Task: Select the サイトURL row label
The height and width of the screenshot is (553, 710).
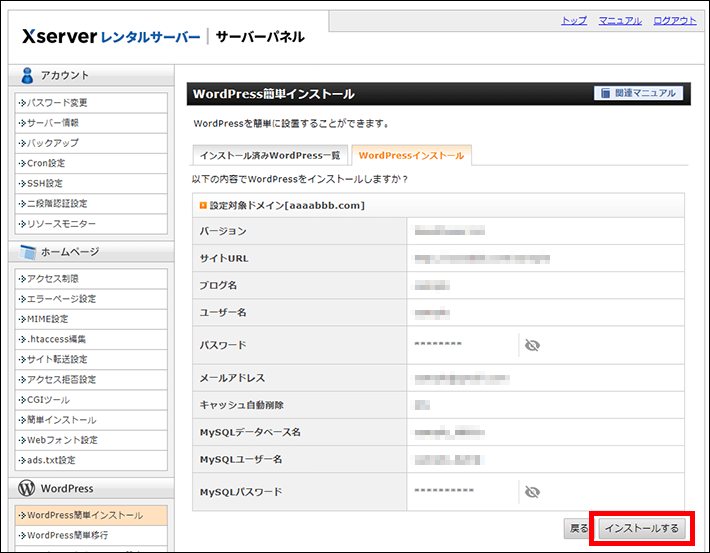Action: click(224, 259)
